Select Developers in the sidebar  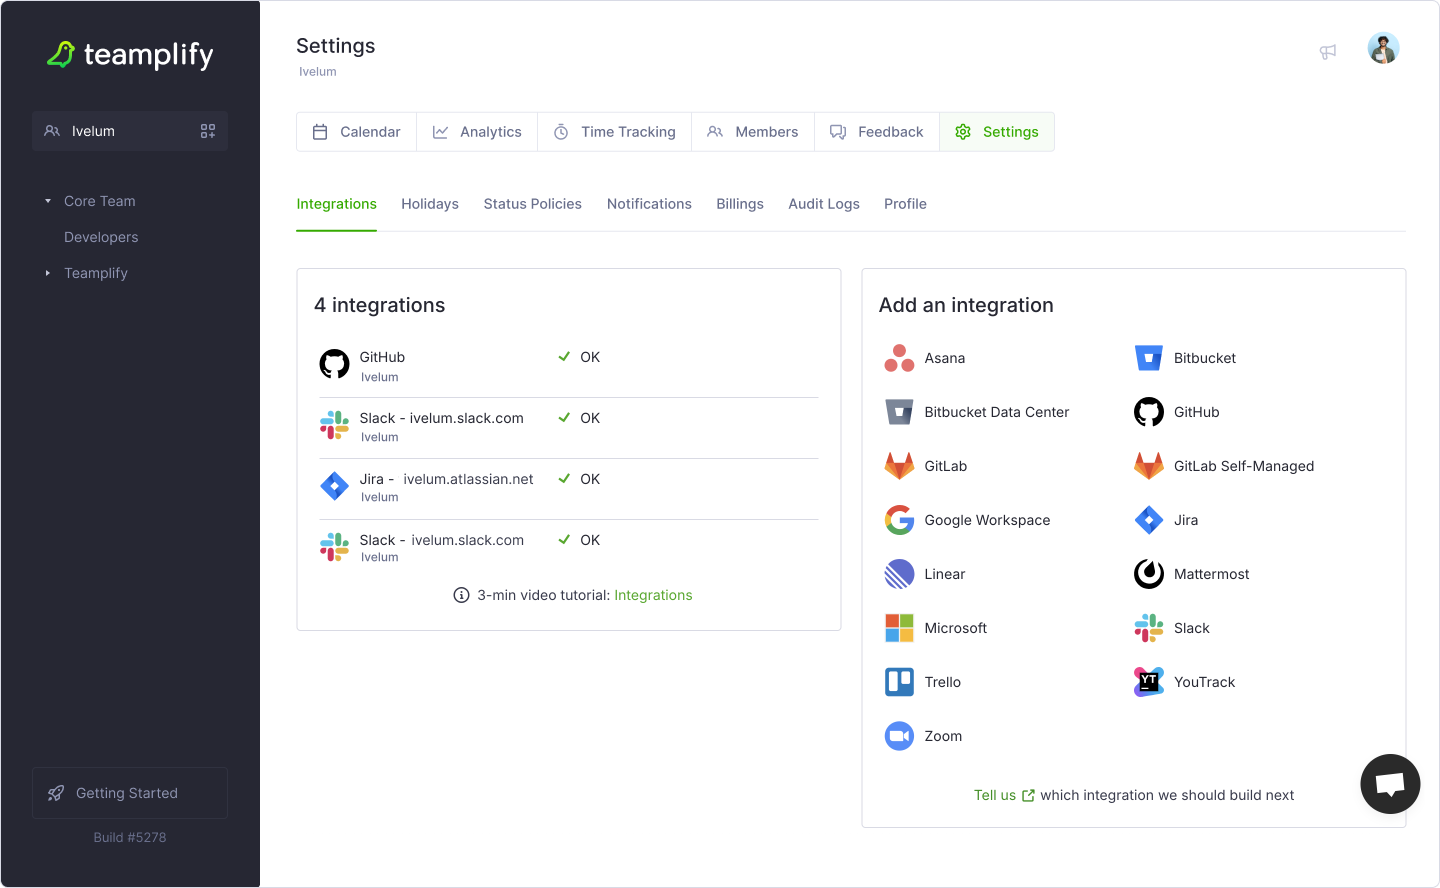pyautogui.click(x=101, y=237)
